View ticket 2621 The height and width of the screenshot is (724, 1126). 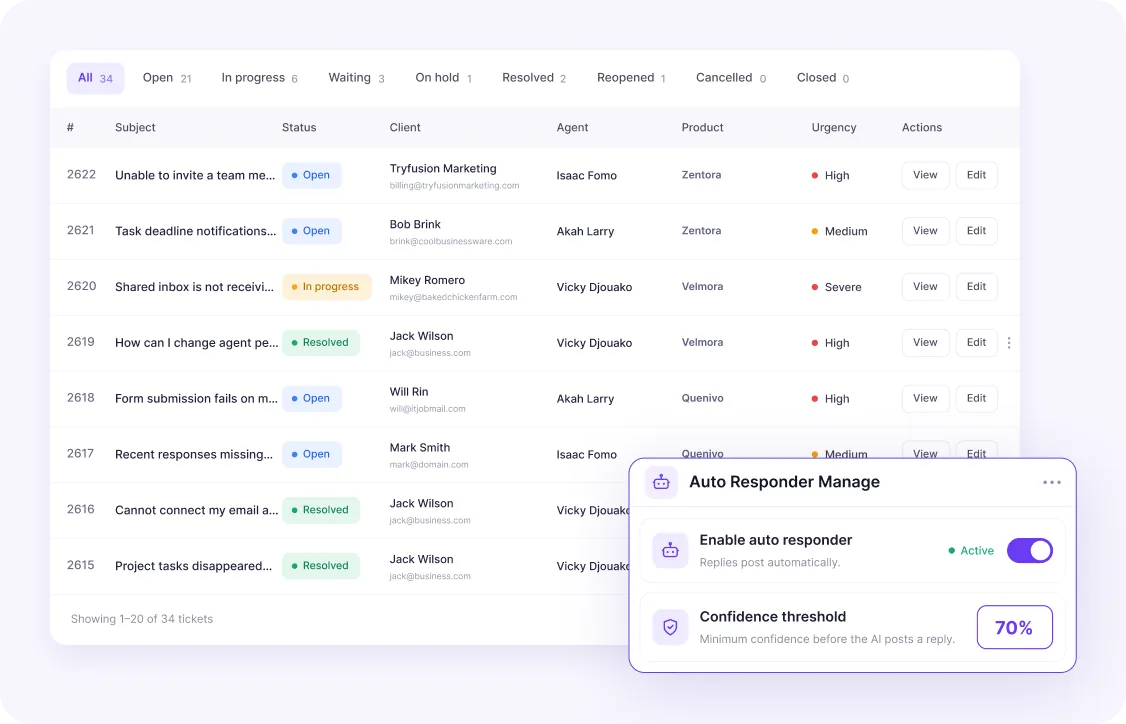(925, 231)
